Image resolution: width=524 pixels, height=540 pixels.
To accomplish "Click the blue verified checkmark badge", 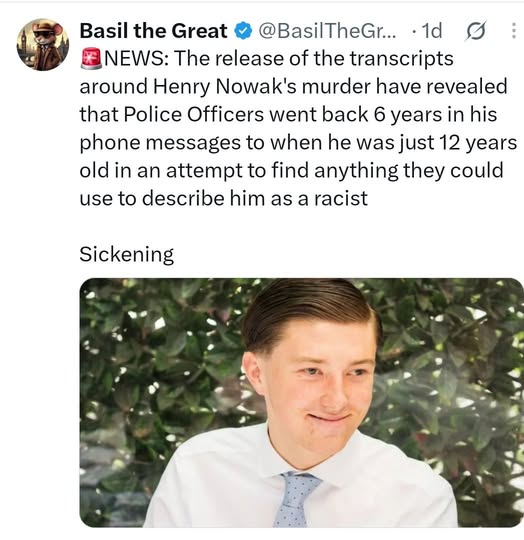I will [243, 31].
